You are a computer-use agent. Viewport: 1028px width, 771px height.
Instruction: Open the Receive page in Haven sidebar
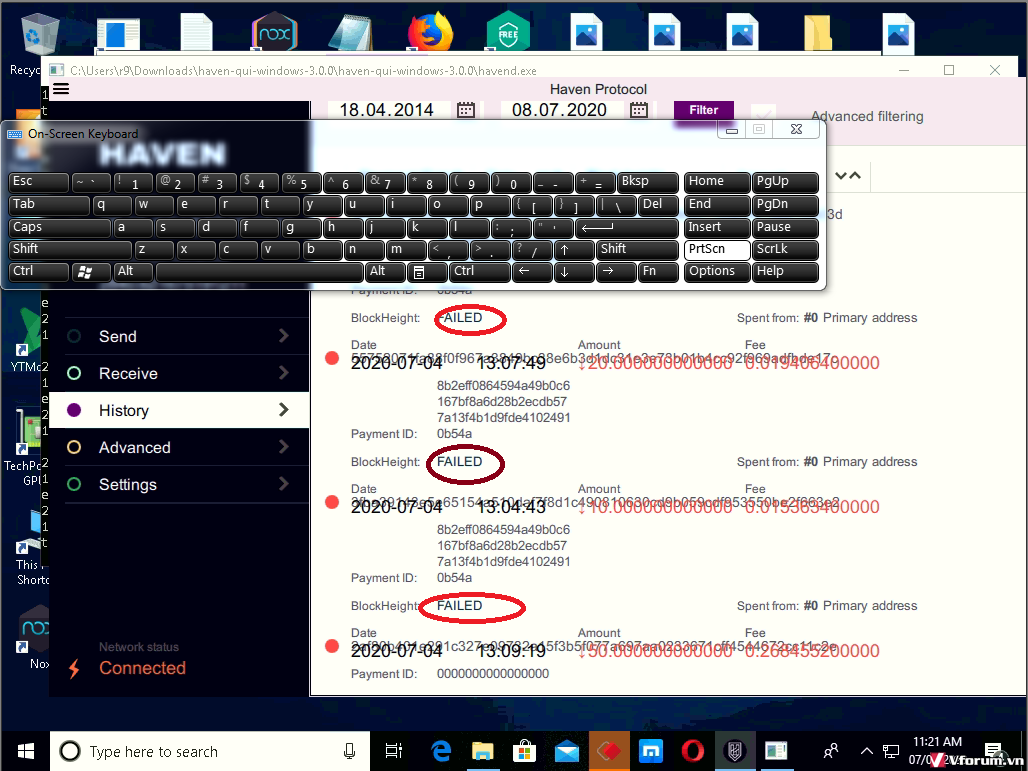click(179, 373)
